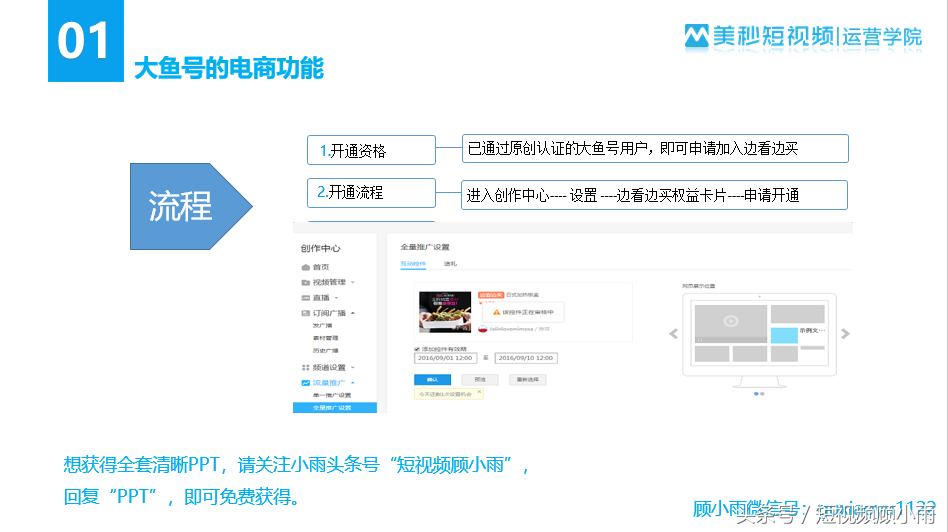Expand the 频道设置 menu arrow
The height and width of the screenshot is (532, 948).
click(352, 368)
